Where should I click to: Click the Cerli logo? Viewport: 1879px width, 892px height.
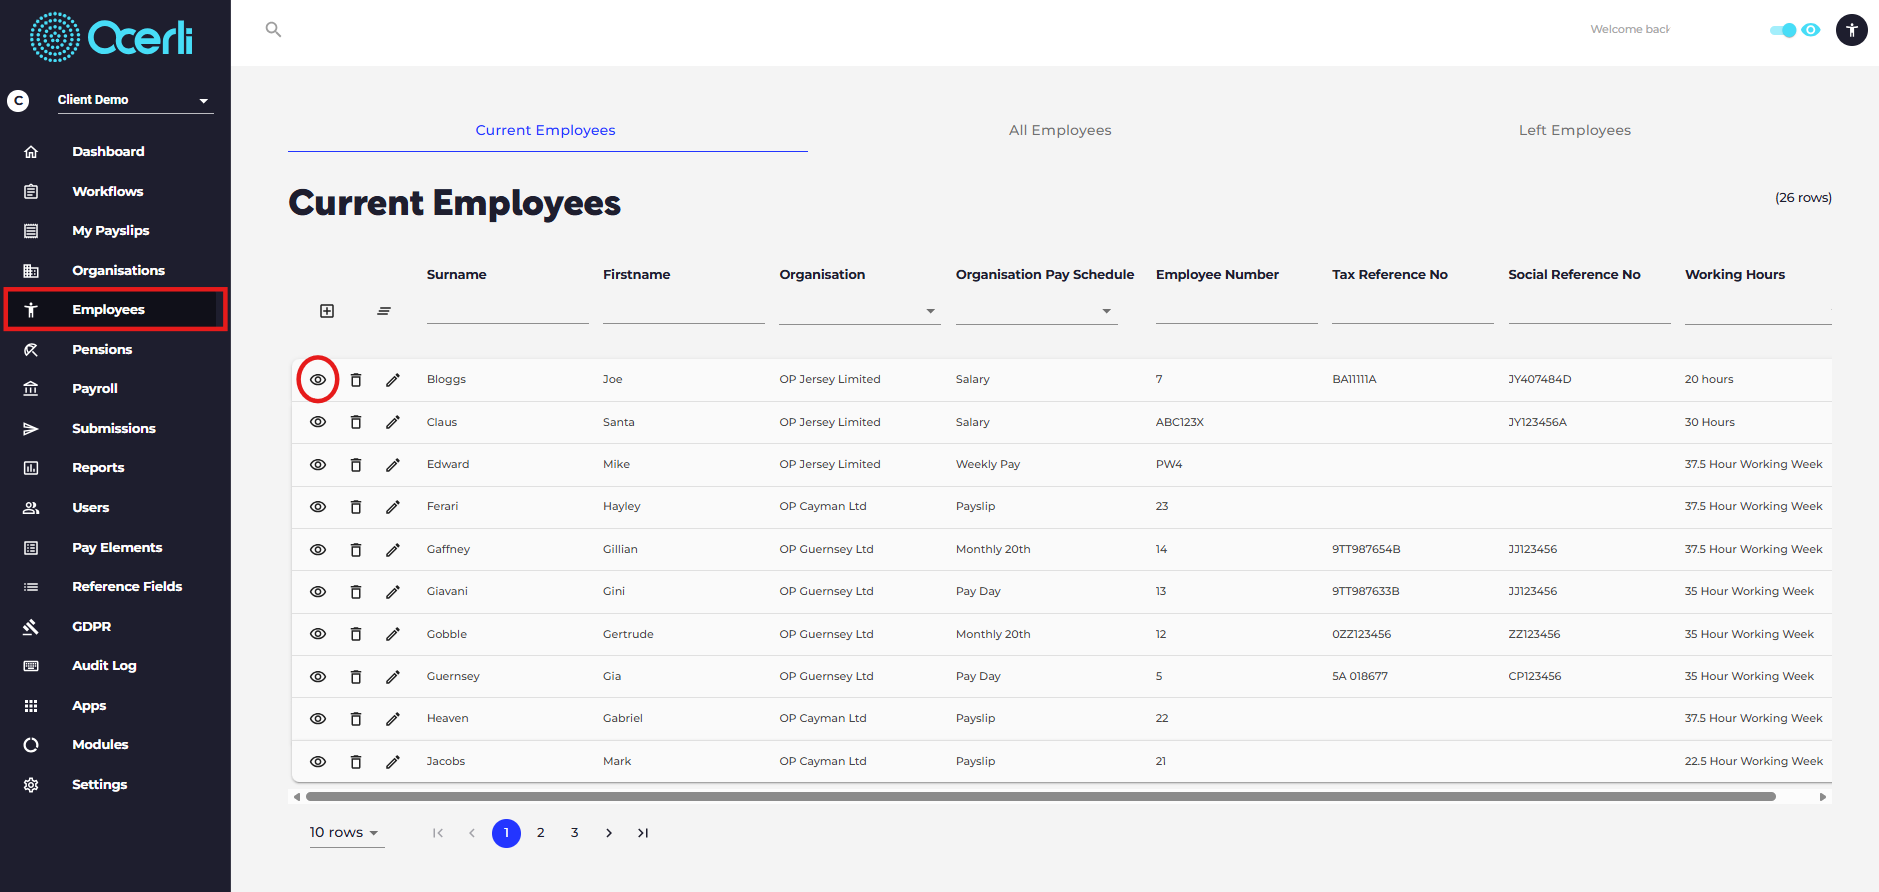(x=111, y=37)
